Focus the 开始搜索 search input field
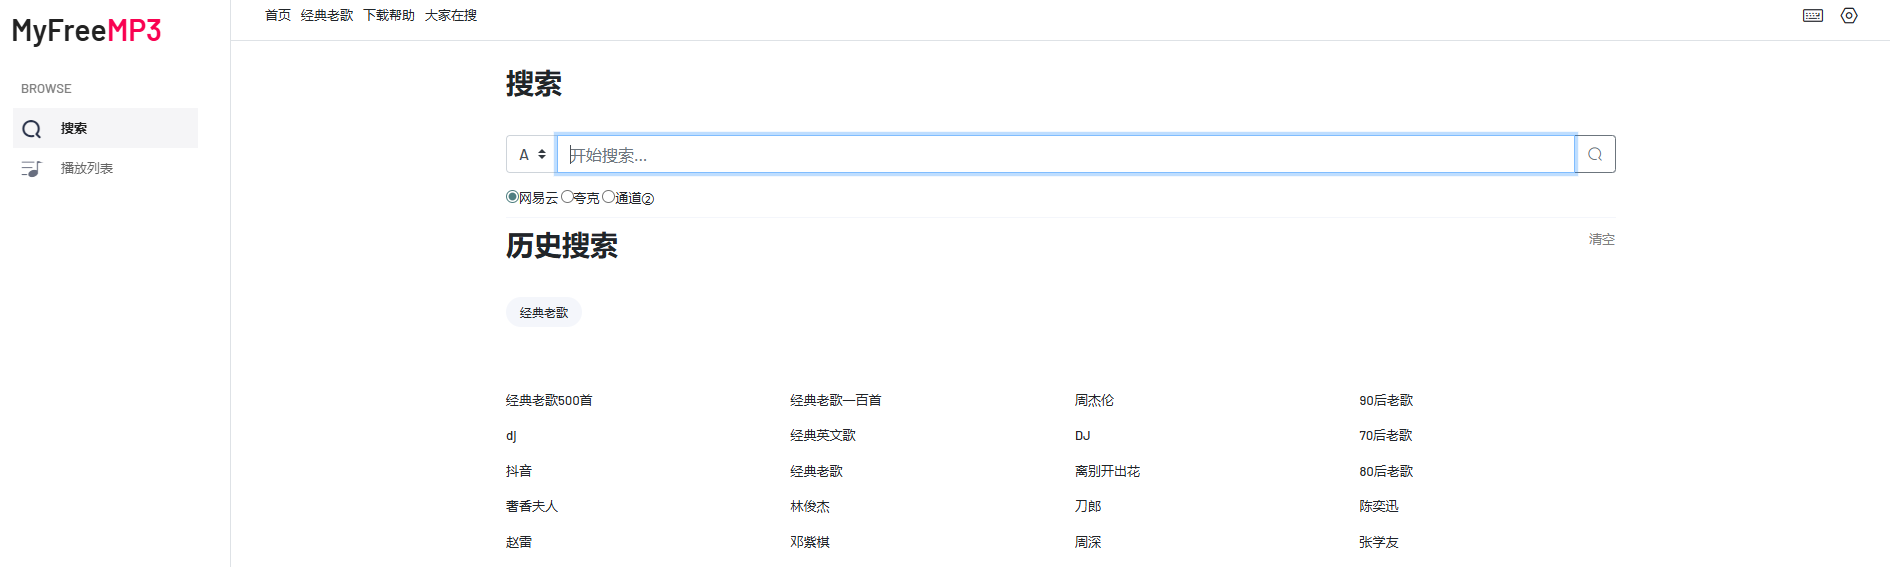This screenshot has height=567, width=1890. [x=1065, y=155]
